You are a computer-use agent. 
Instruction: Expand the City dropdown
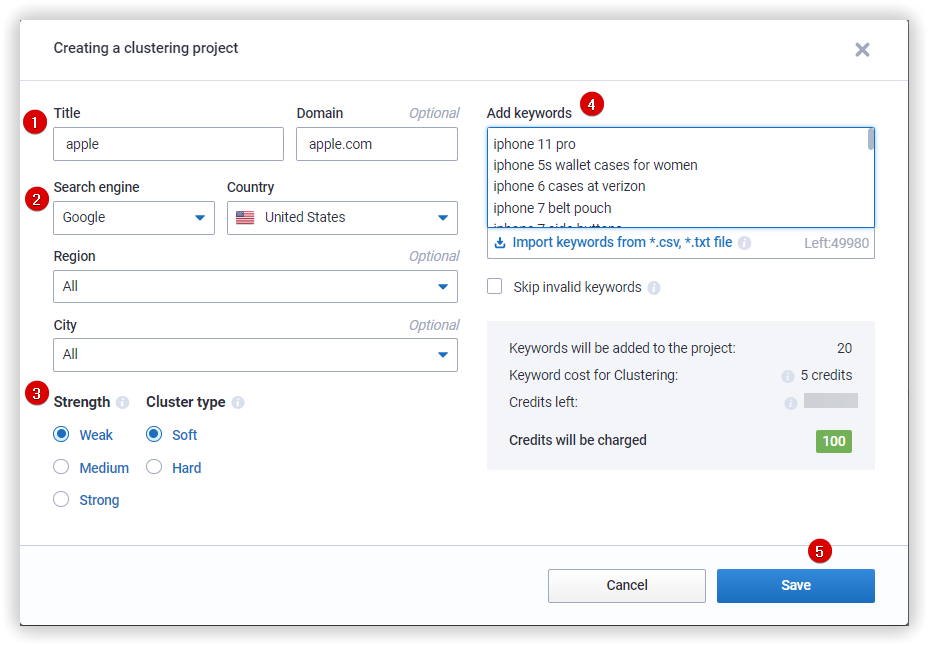coord(255,354)
